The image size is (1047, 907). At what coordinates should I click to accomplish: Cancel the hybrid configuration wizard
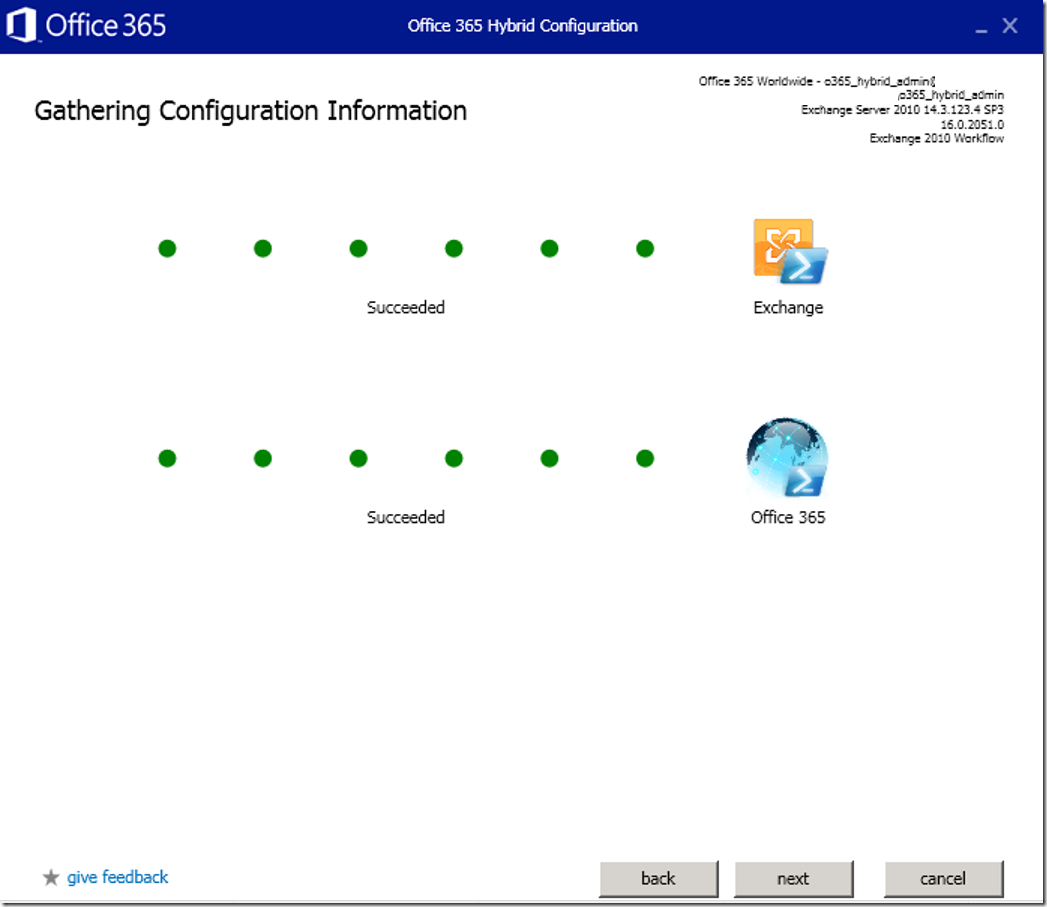(943, 878)
